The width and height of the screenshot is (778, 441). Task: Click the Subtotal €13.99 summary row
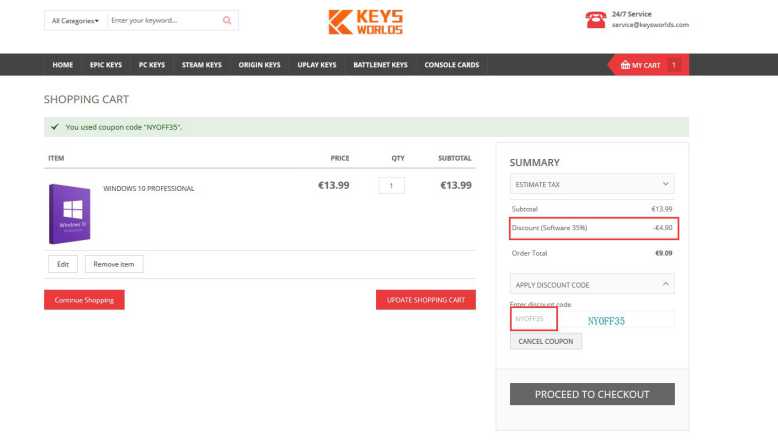592,209
